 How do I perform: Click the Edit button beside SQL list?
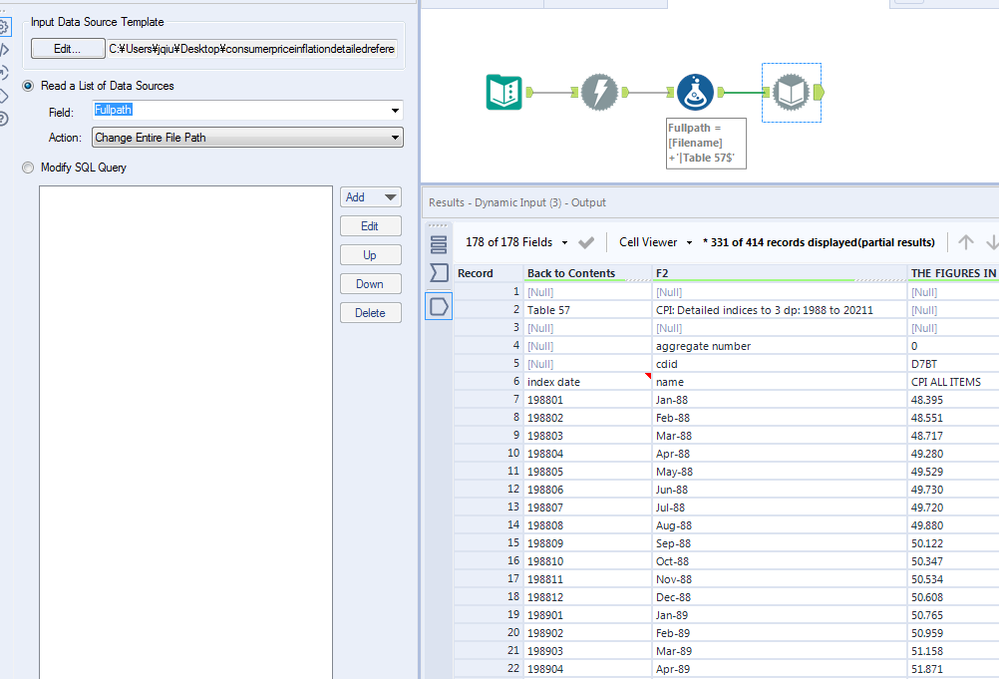(x=370, y=226)
